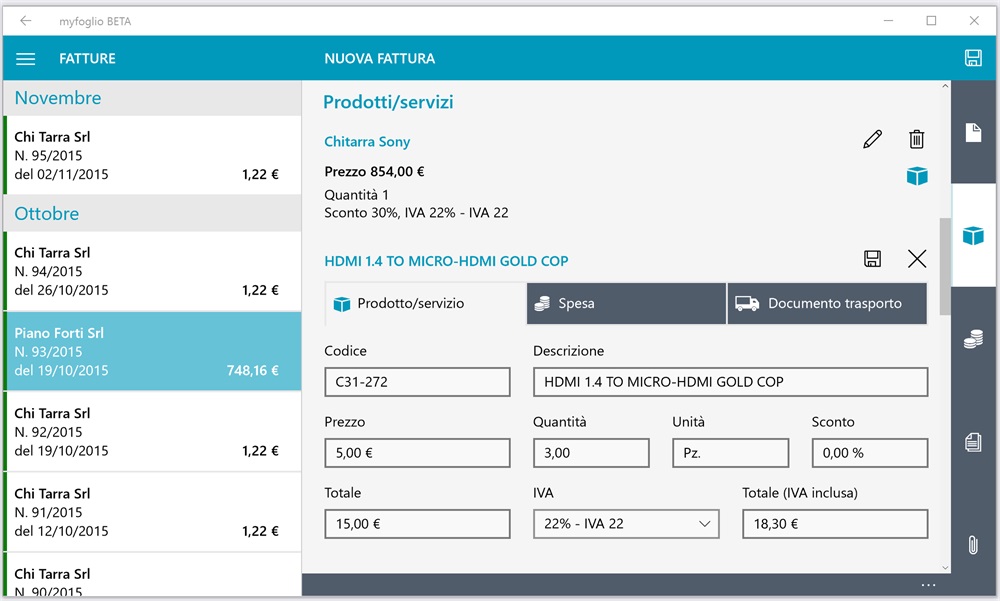Select invoice N. 95/2015 Chi Tarra Srl
This screenshot has width=1000, height=601.
[x=152, y=155]
